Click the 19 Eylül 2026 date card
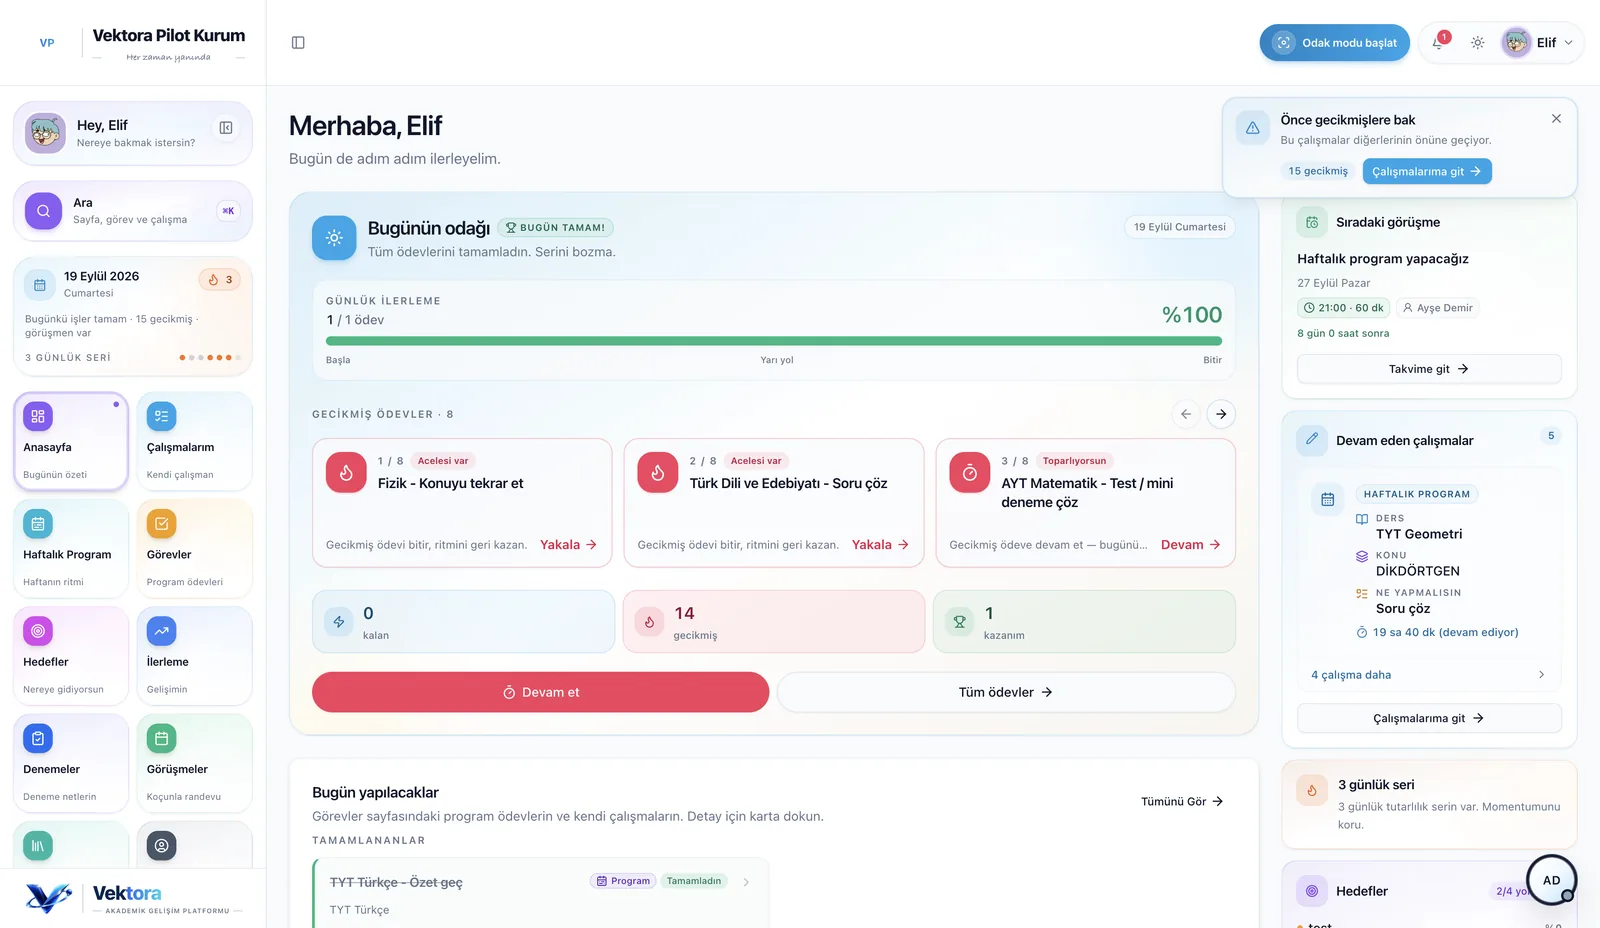The height and width of the screenshot is (928, 1600). 133,316
